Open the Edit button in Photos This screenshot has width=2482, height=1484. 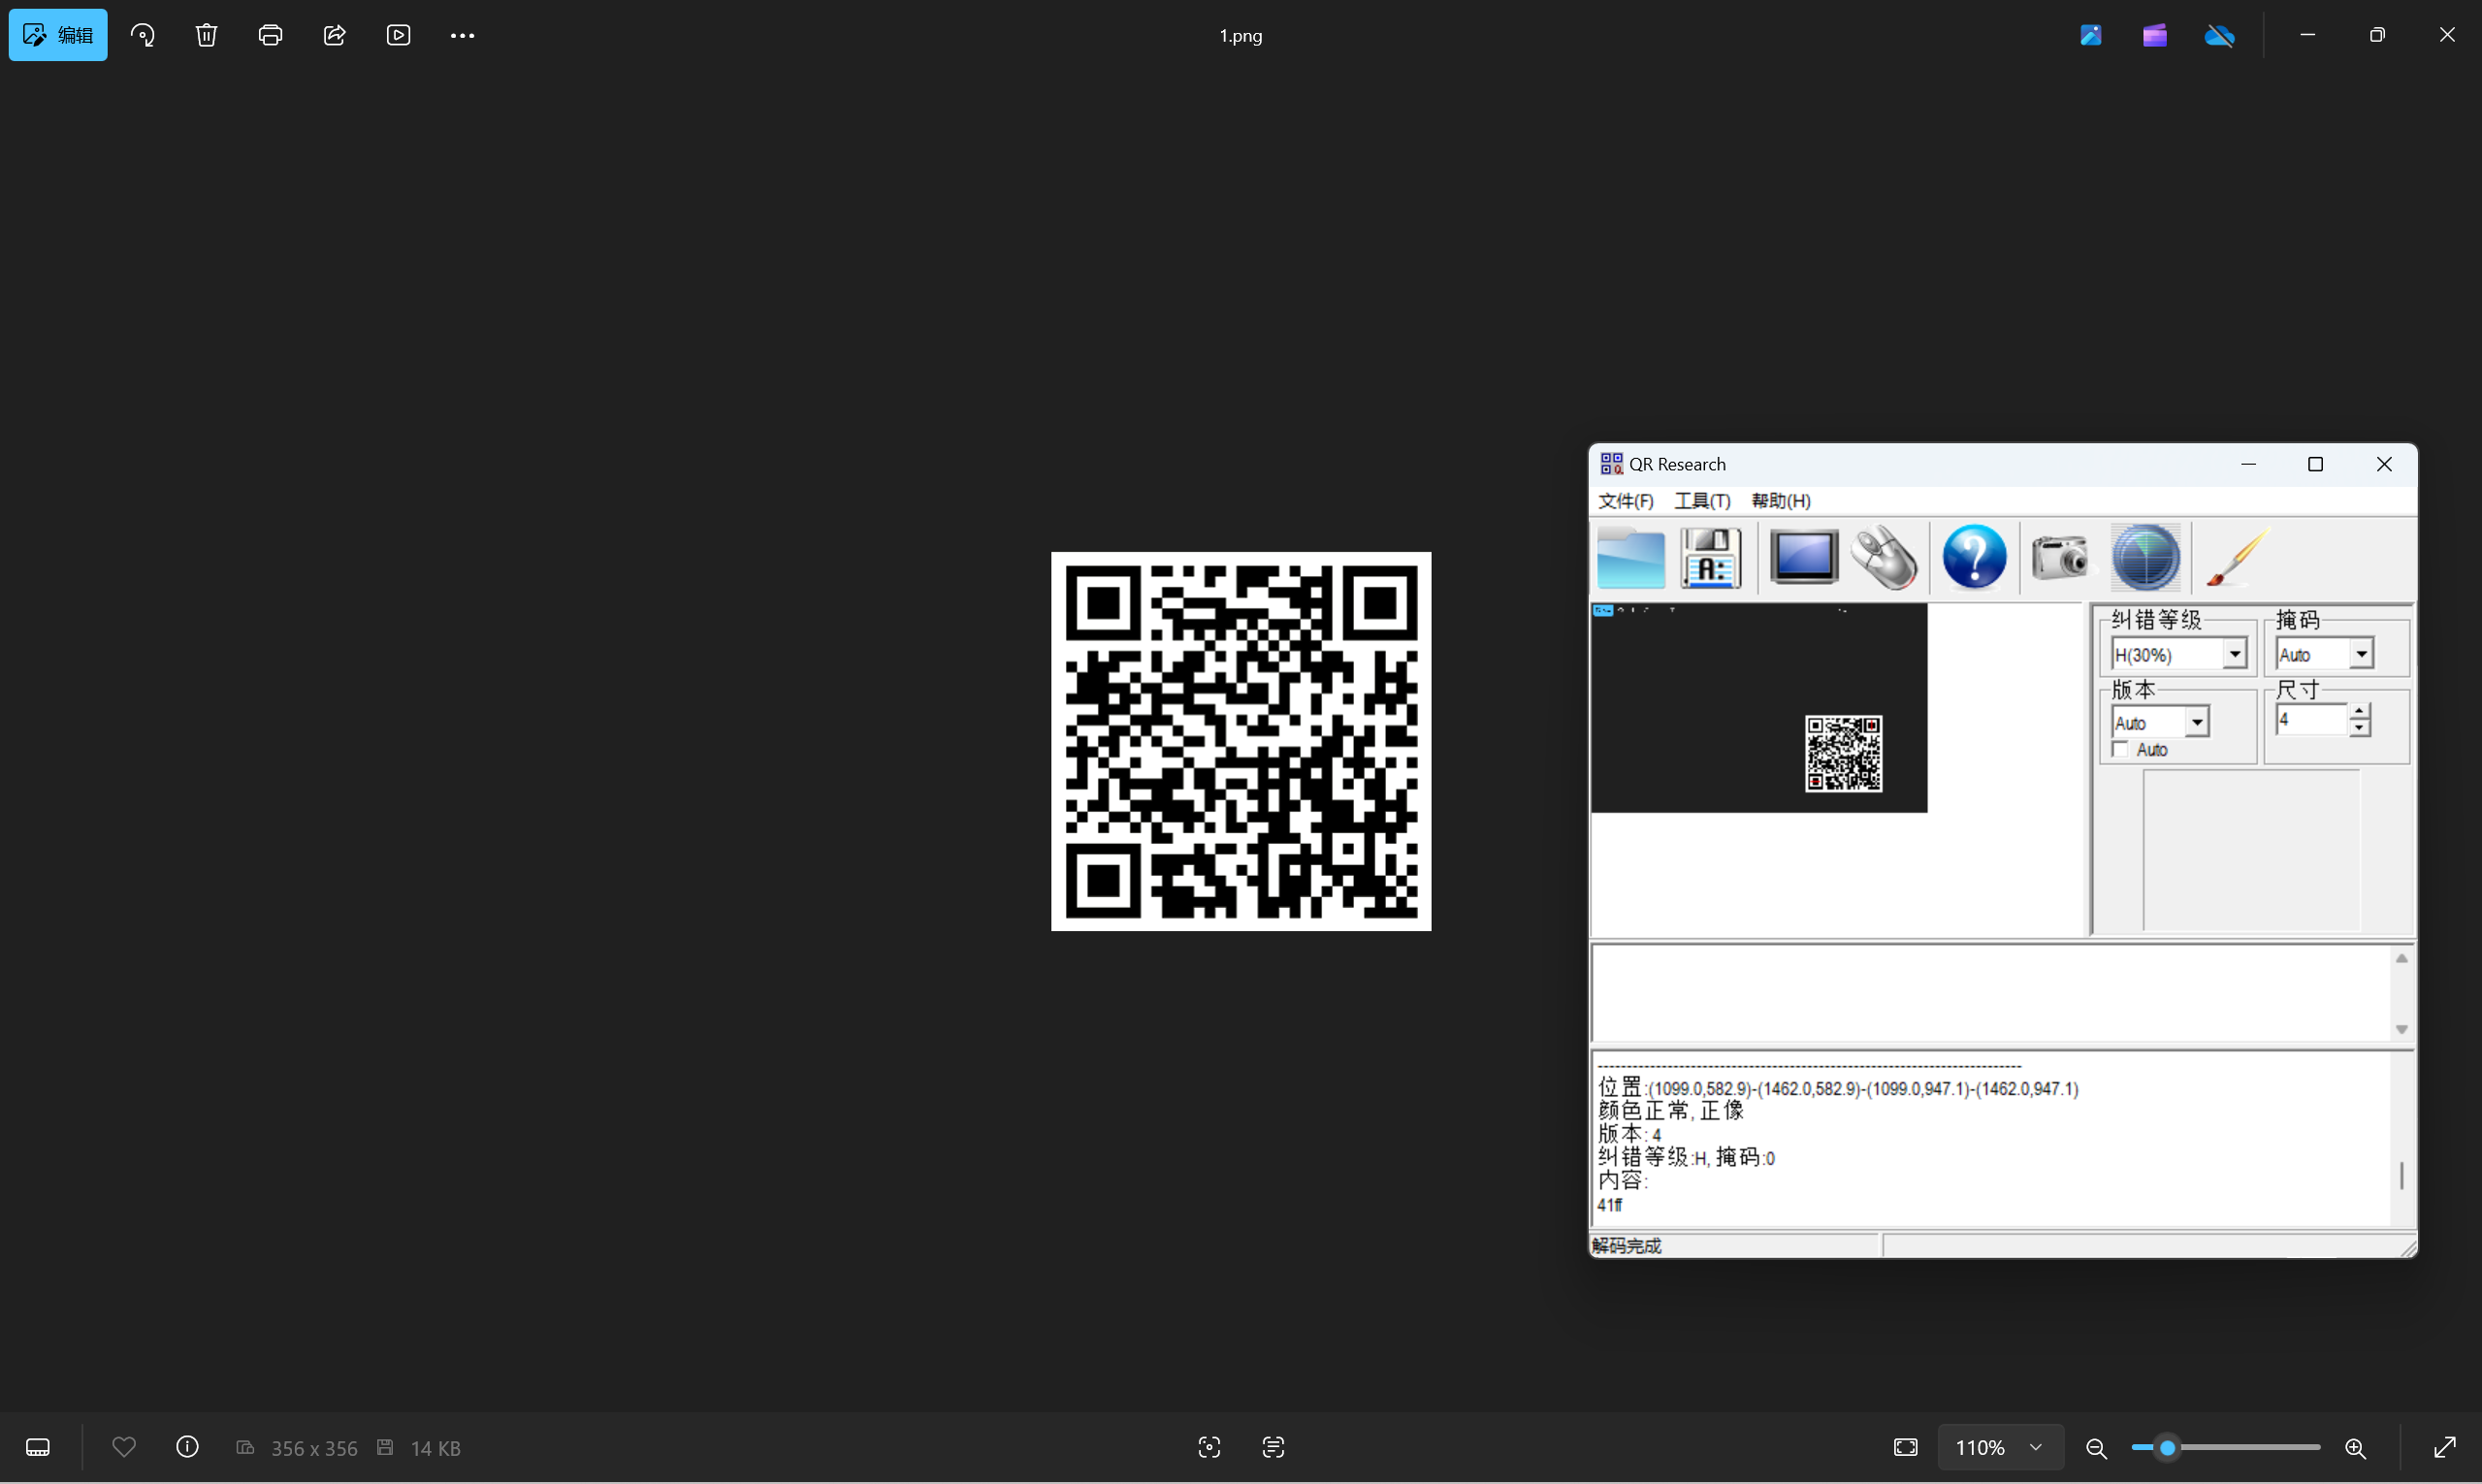click(x=58, y=35)
